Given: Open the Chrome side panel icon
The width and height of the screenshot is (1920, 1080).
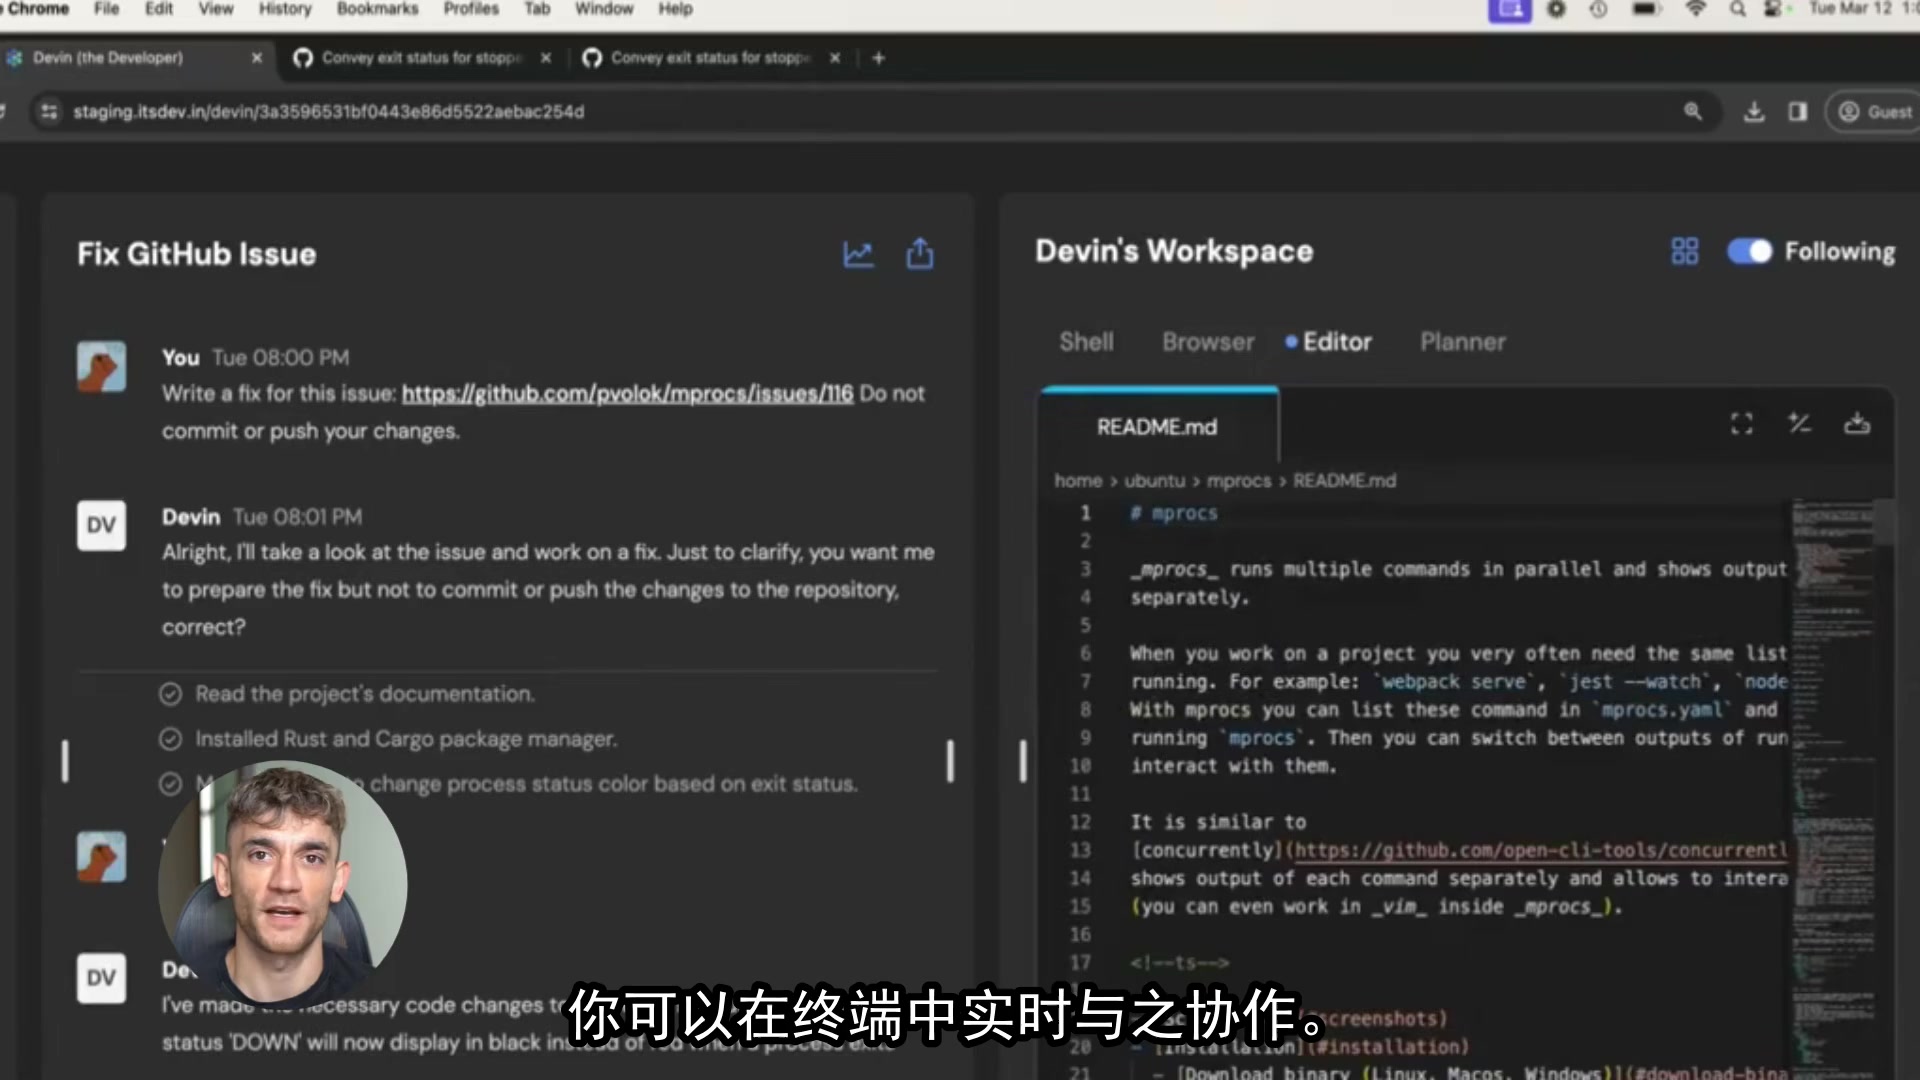Looking at the screenshot, I should [1797, 112].
